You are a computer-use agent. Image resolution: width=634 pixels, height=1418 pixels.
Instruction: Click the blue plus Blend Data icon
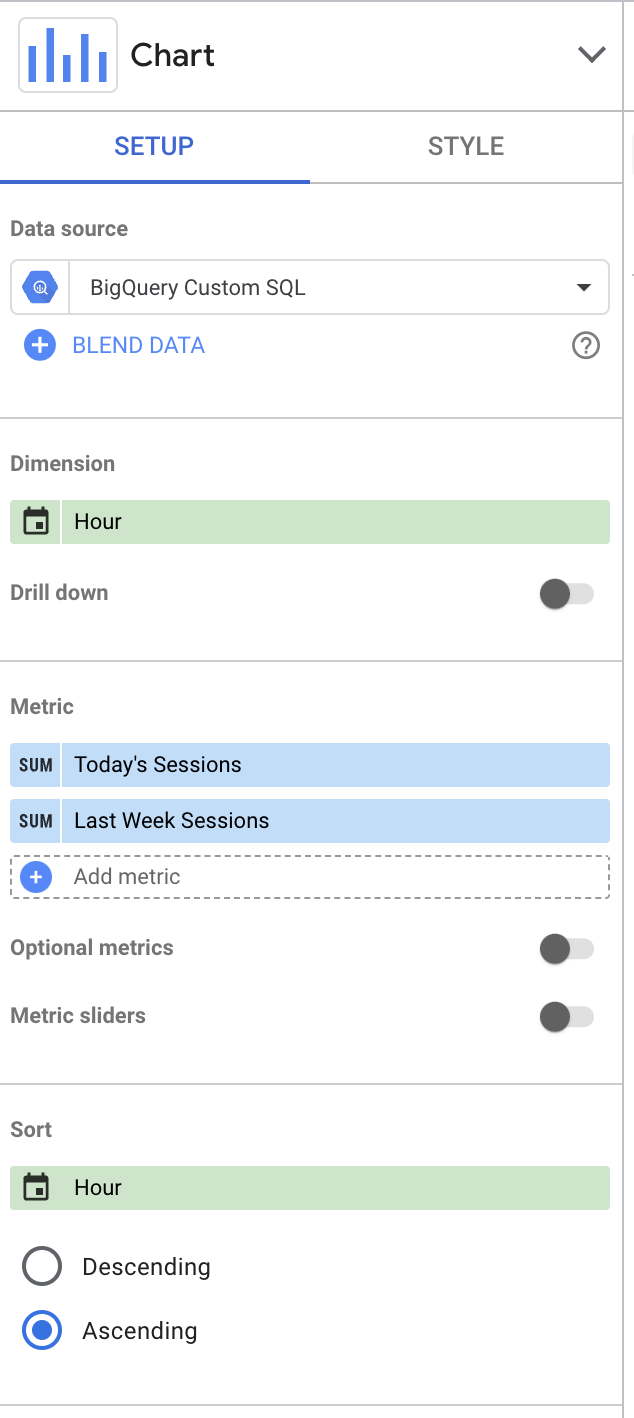(x=40, y=346)
